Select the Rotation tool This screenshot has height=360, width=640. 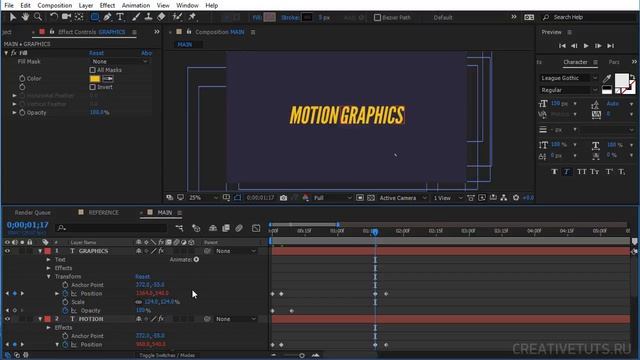[53, 17]
